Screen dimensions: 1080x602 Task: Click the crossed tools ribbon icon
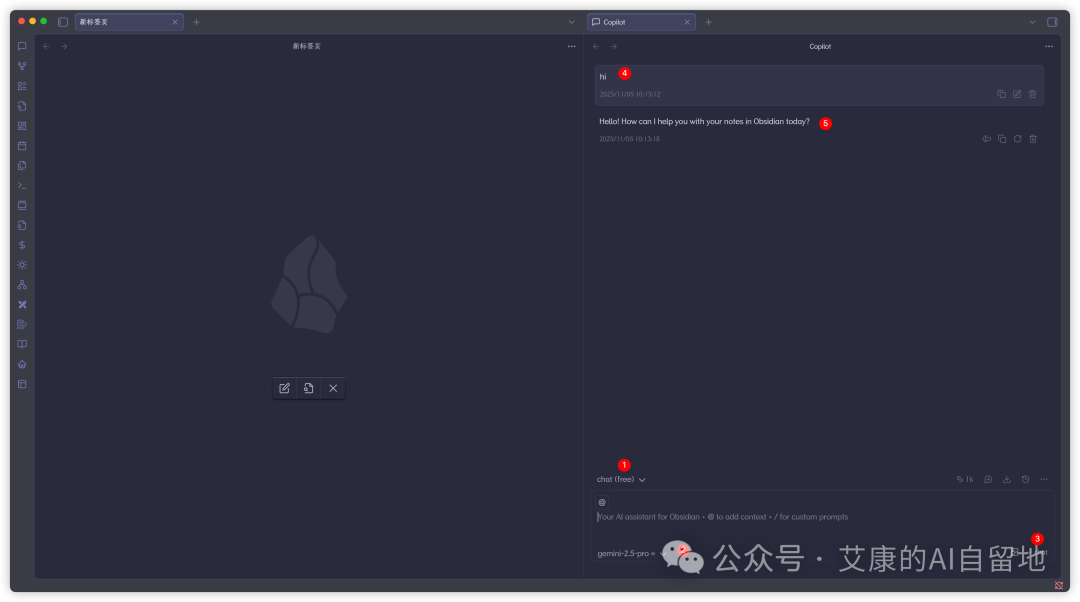point(22,304)
